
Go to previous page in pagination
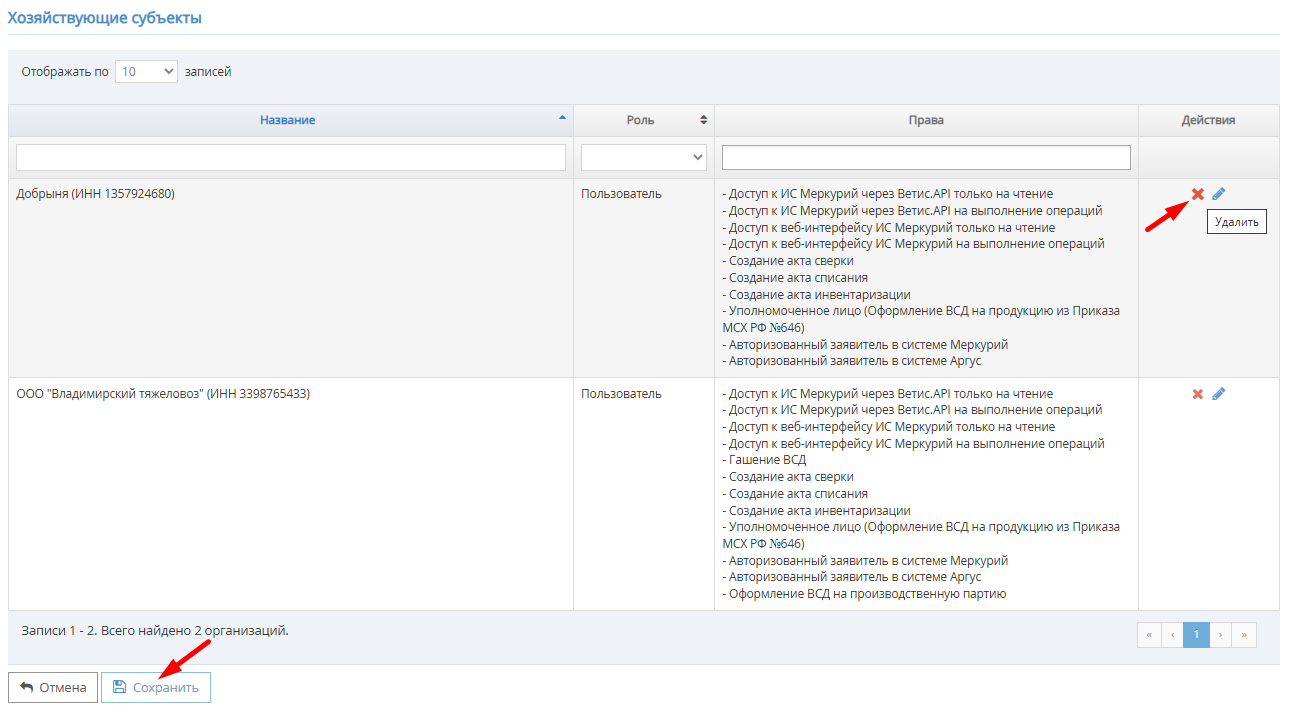(x=1172, y=634)
